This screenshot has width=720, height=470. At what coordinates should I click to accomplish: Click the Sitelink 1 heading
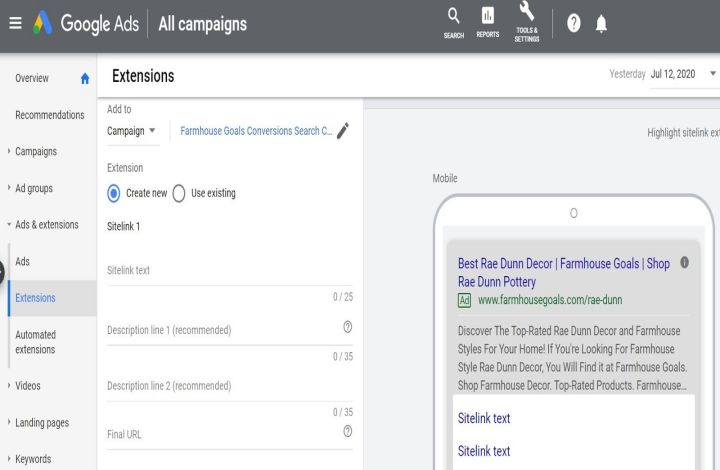(x=124, y=226)
